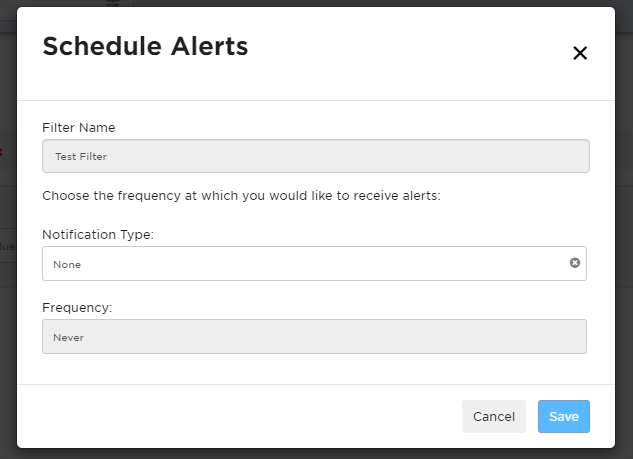Cancel the alert scheduling
633x459 pixels.
click(x=494, y=416)
